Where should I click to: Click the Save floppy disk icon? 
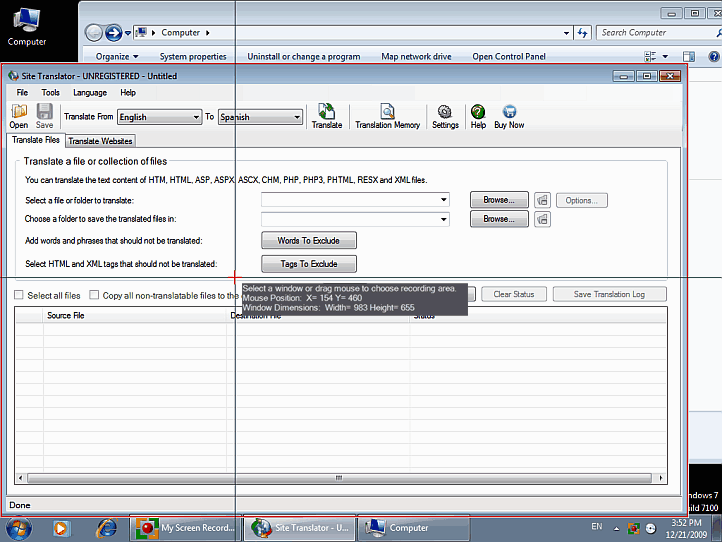pyautogui.click(x=44, y=116)
